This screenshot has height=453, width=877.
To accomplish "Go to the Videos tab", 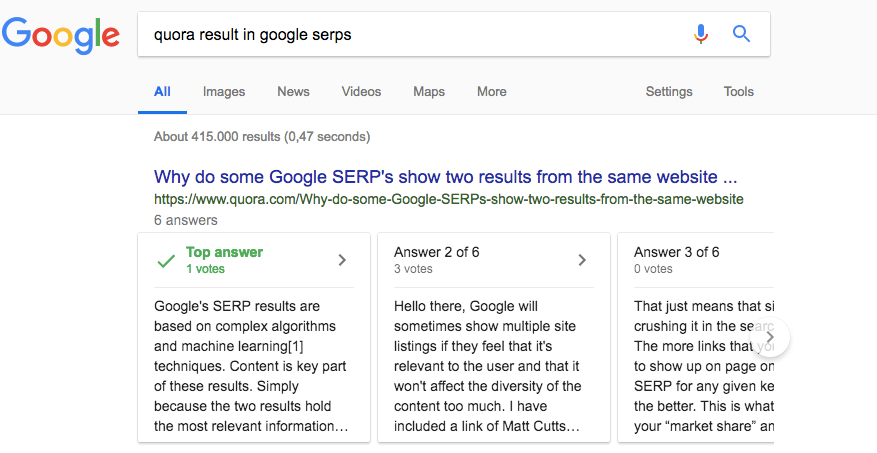I will pyautogui.click(x=361, y=91).
